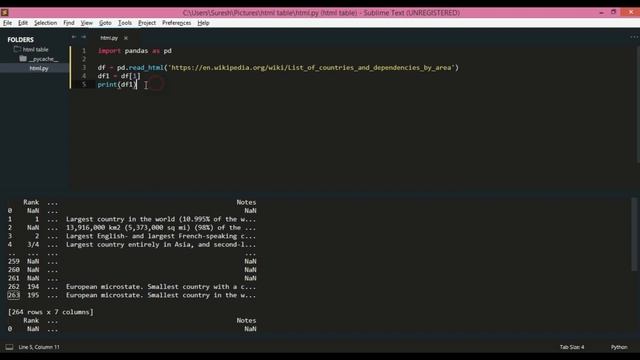Screen dimensions: 640x360
Task: Open the Preferences menu
Action: 176,23
